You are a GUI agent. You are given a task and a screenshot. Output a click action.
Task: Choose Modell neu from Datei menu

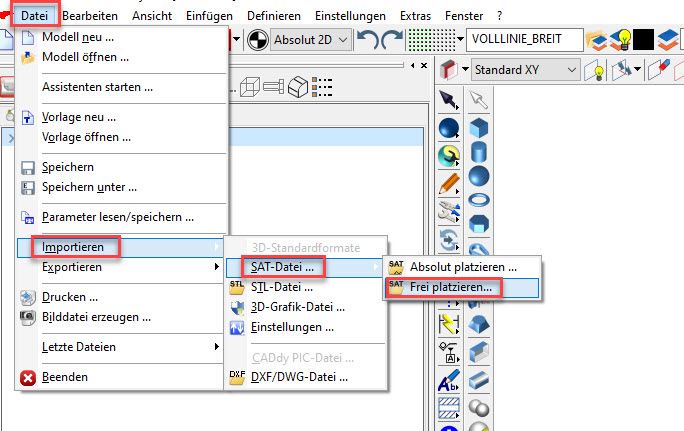coord(122,37)
